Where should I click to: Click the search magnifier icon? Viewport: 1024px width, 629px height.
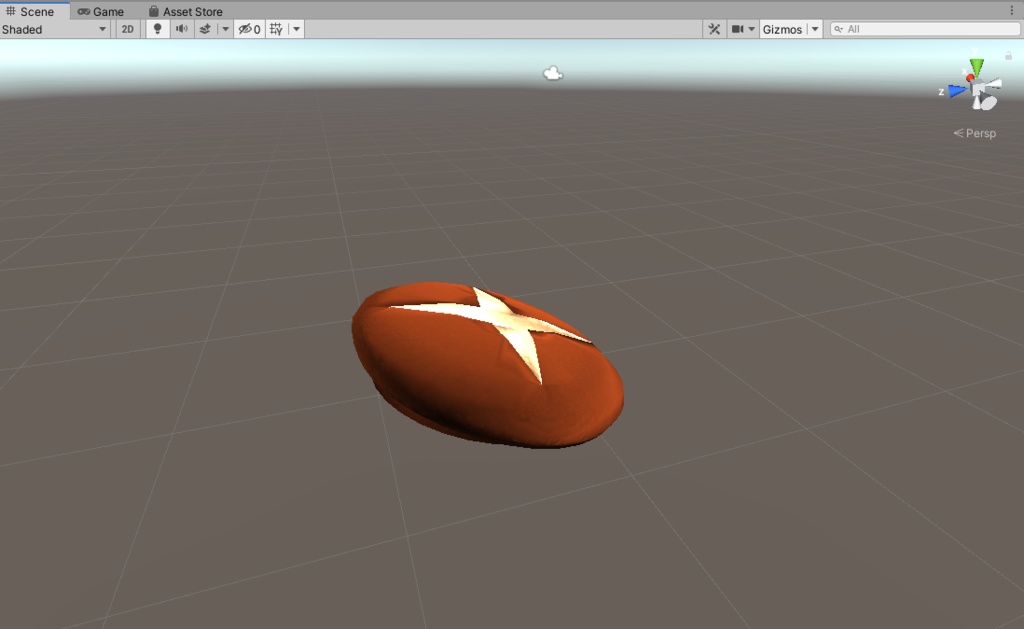839,29
